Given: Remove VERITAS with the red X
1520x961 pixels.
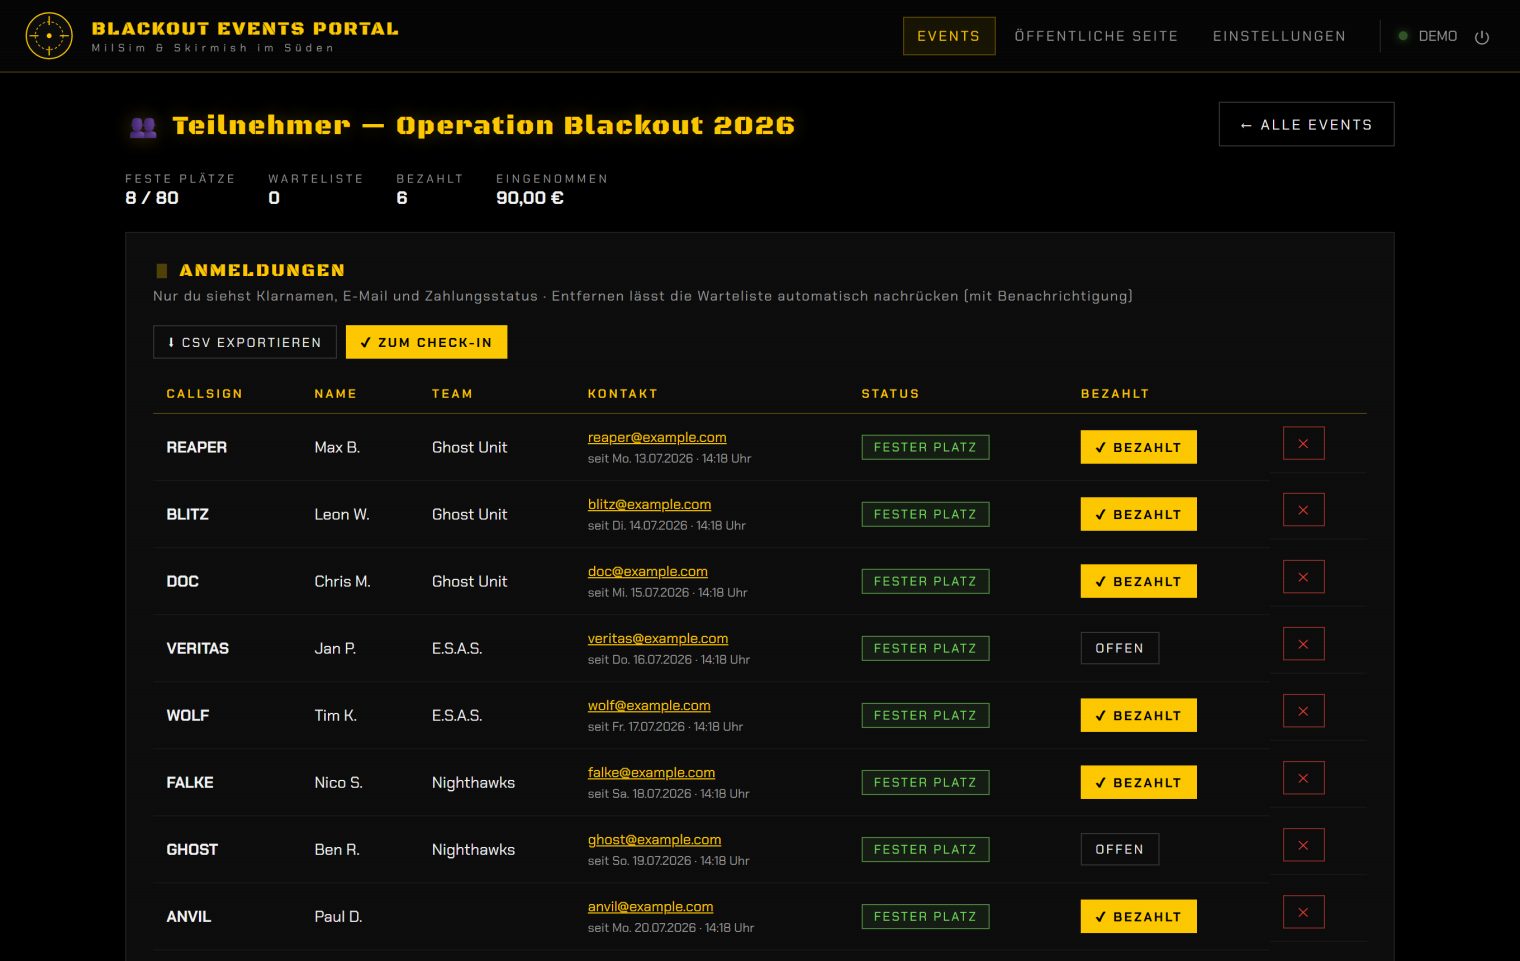Looking at the screenshot, I should [1303, 644].
